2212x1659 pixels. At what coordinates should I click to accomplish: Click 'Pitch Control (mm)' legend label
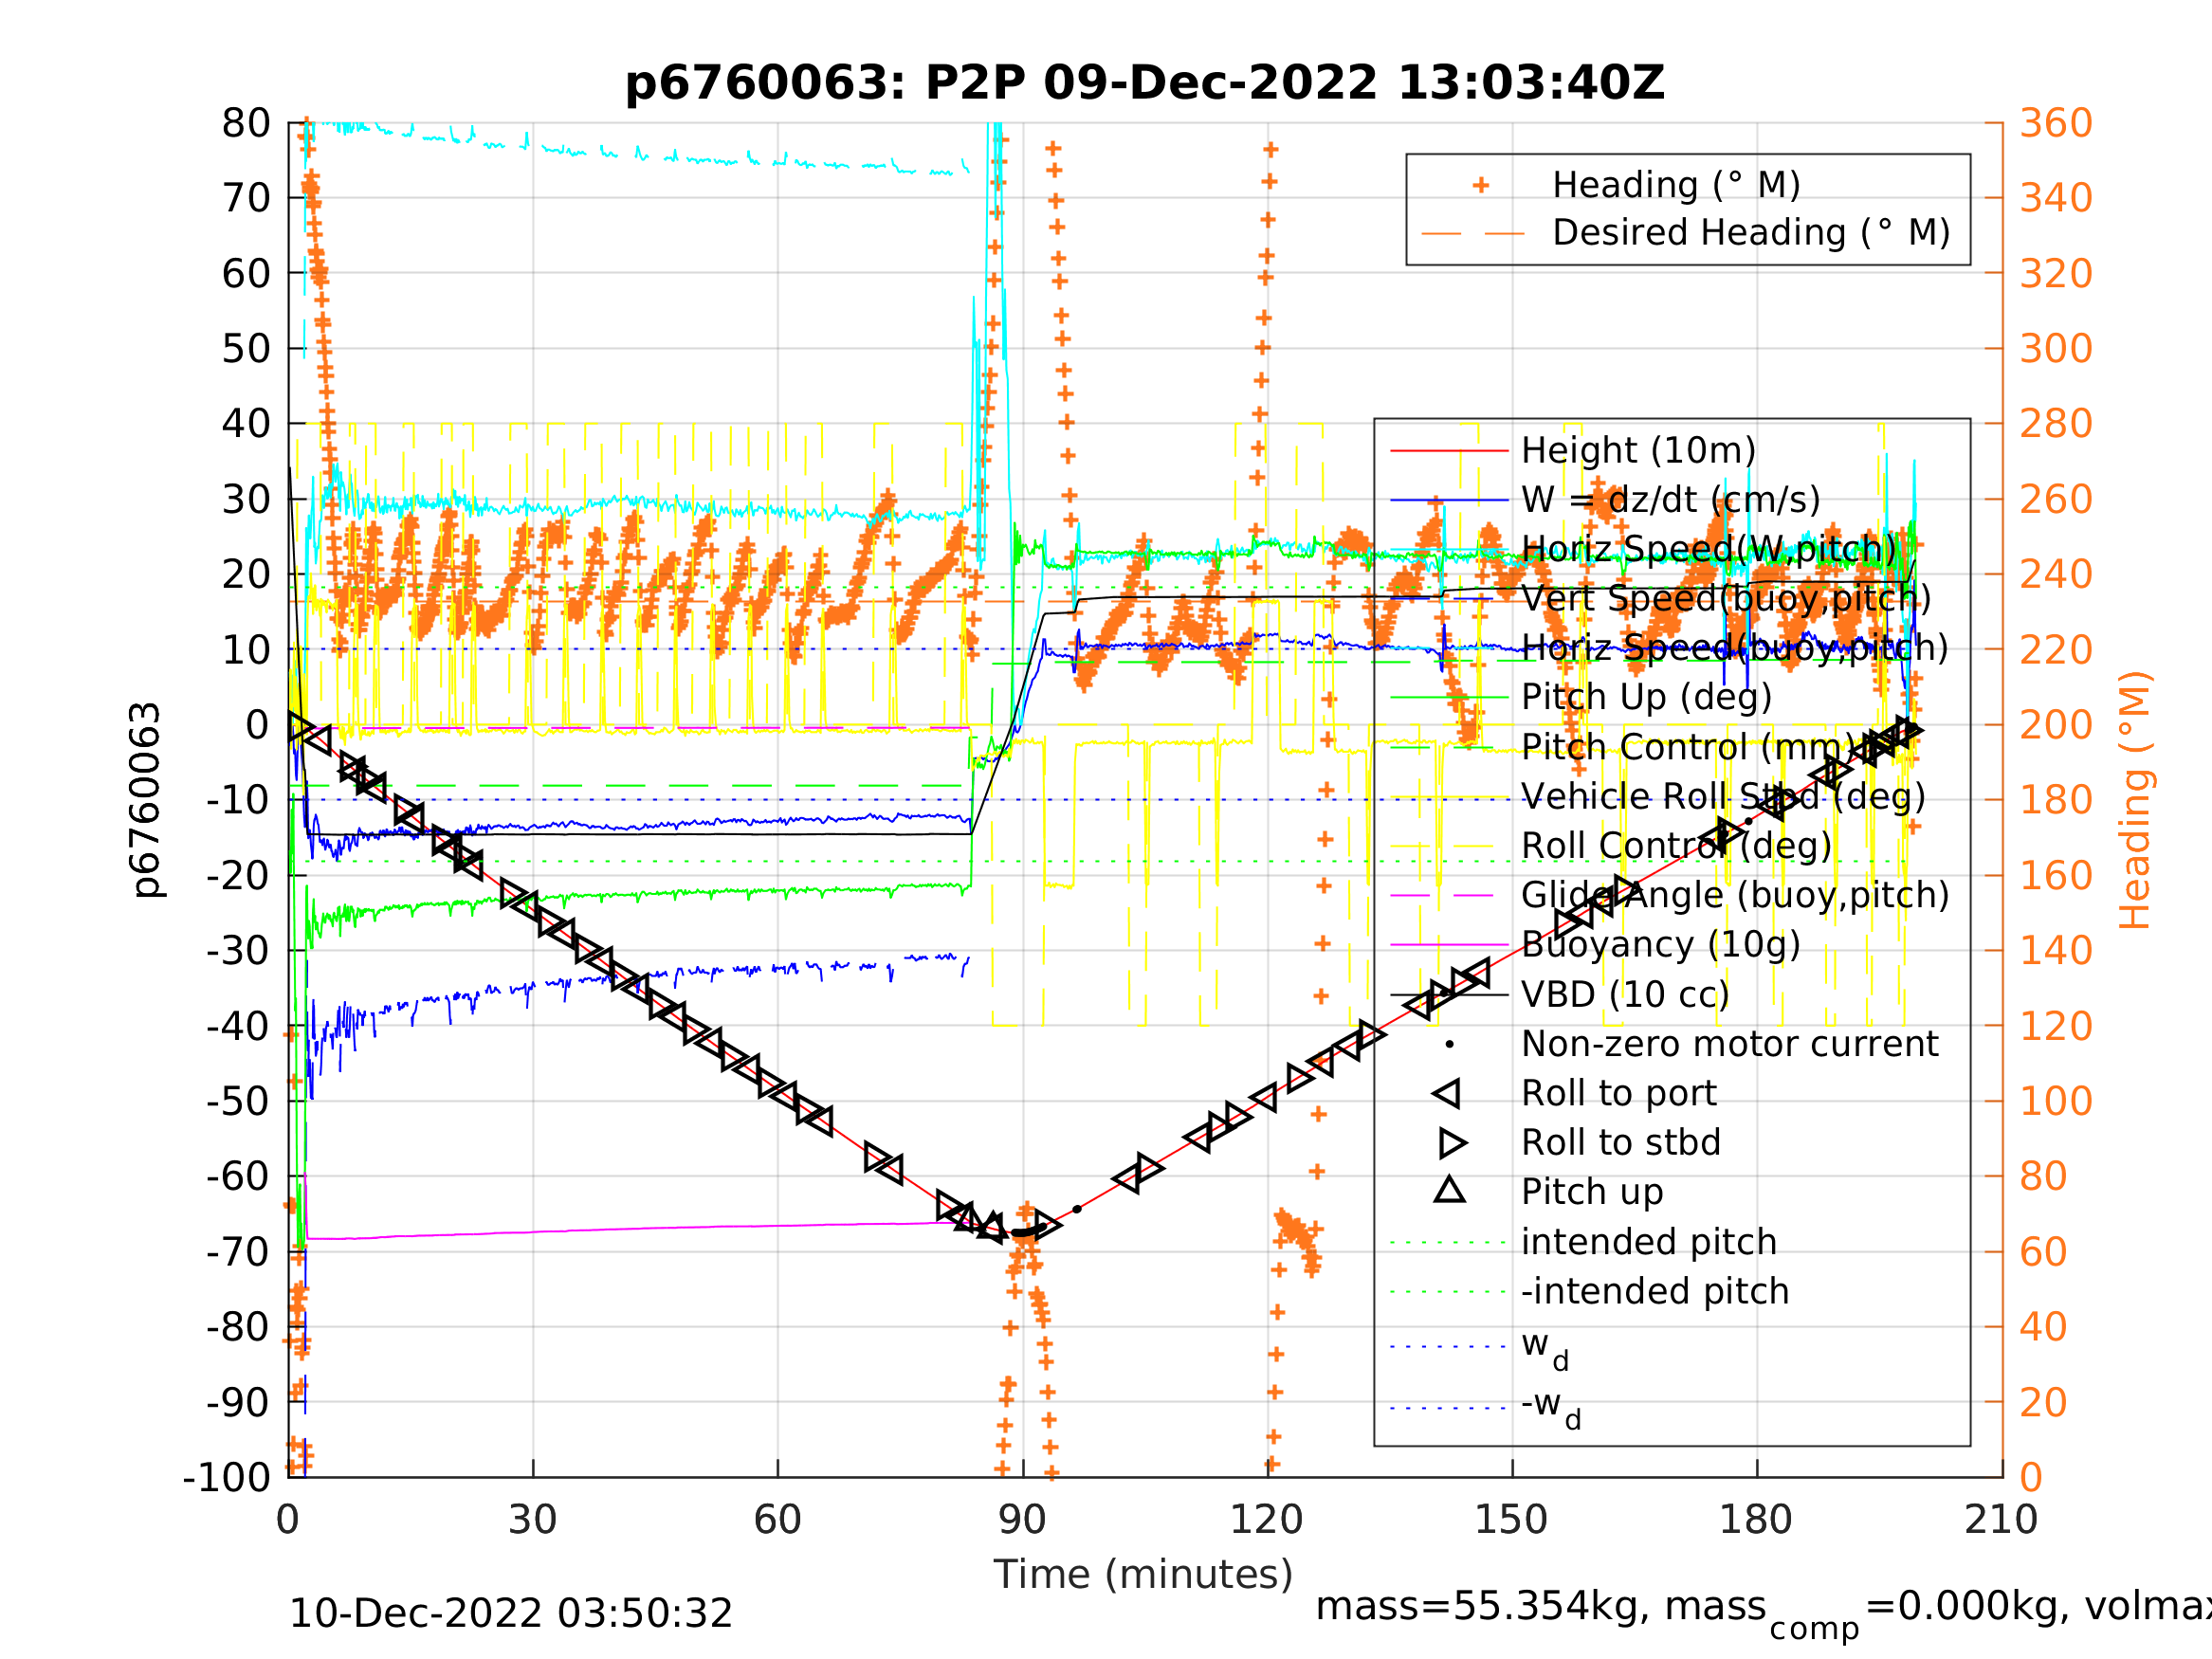pyautogui.click(x=1688, y=747)
